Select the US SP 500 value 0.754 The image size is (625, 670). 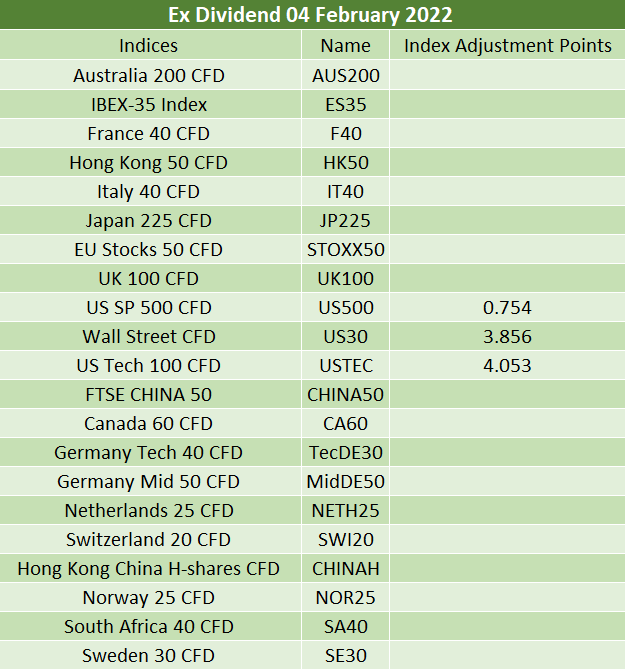(x=508, y=307)
